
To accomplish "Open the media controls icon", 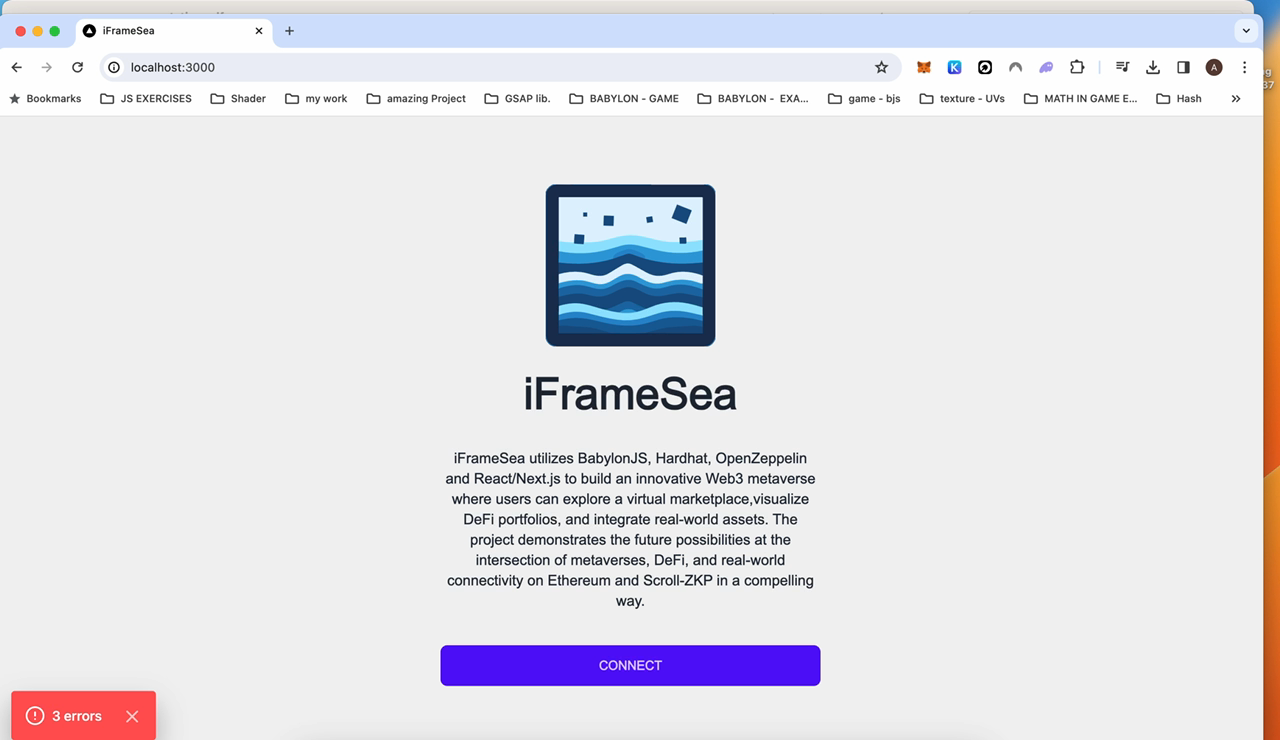I will pyautogui.click(x=1122, y=67).
